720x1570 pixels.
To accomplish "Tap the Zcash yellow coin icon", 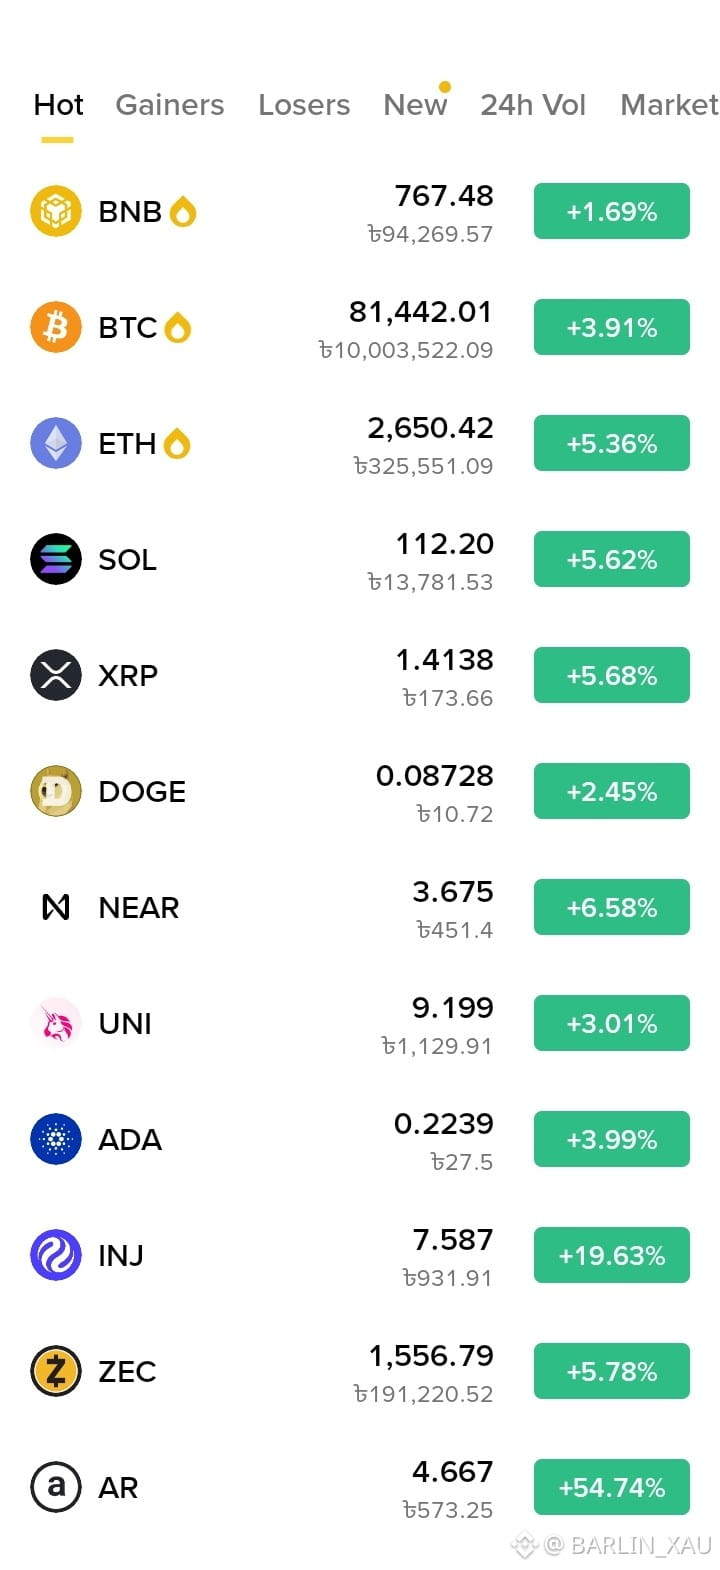I will [56, 1371].
